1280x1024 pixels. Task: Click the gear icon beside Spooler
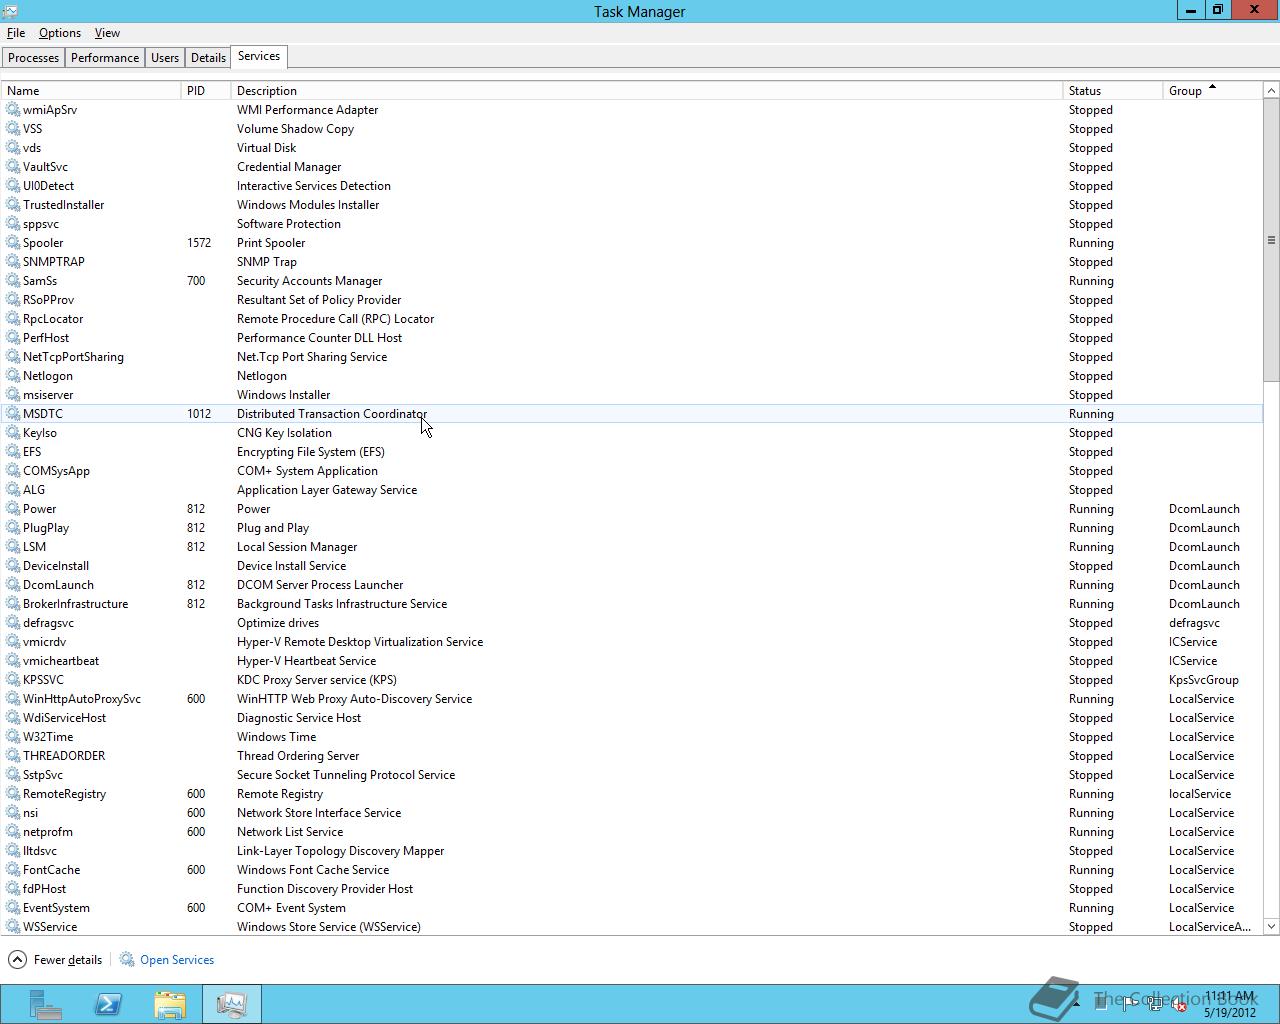pos(13,243)
